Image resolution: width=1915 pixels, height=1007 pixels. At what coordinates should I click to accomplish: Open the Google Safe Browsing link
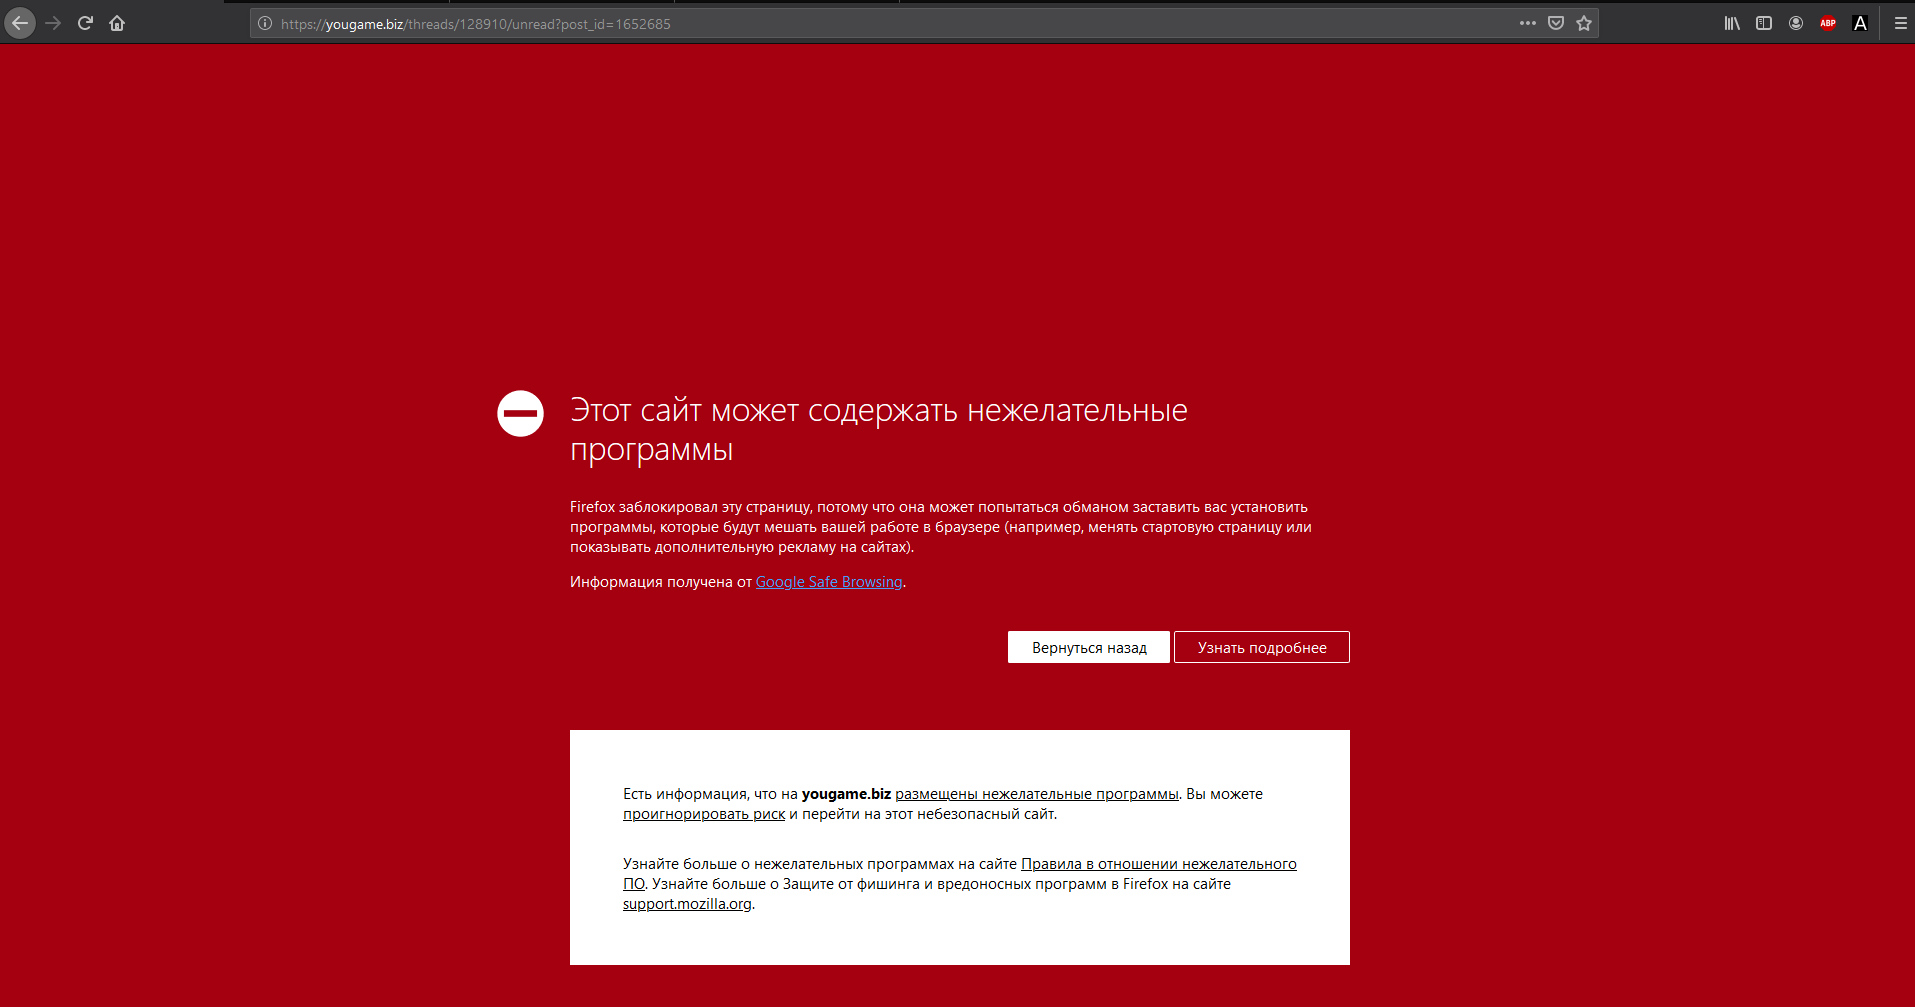coord(829,582)
